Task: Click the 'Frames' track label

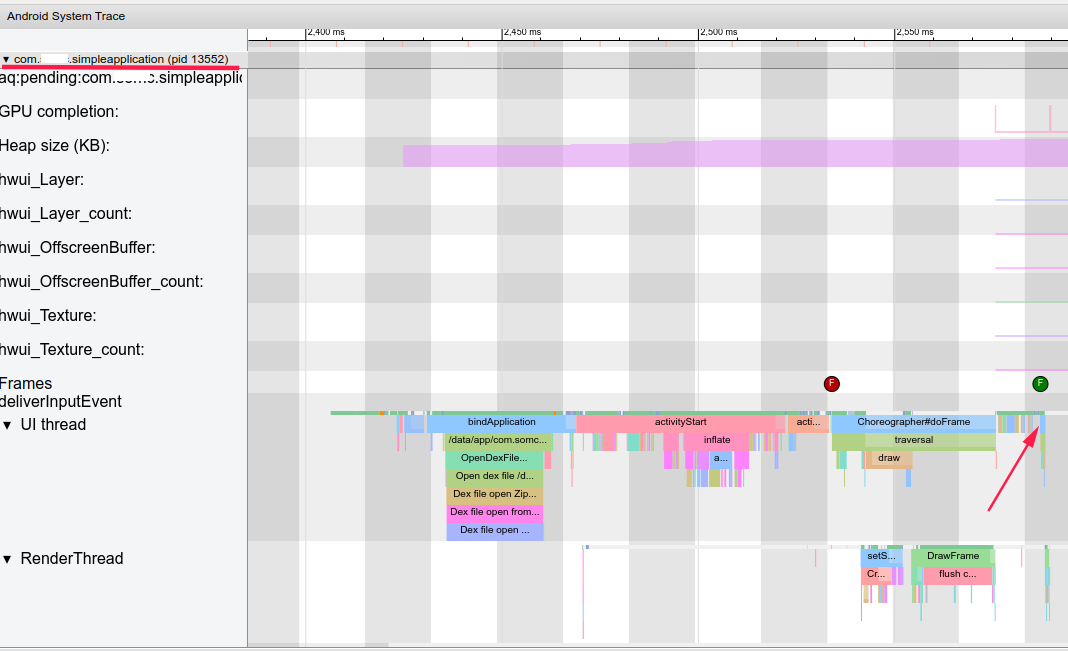Action: pyautogui.click(x=26, y=383)
